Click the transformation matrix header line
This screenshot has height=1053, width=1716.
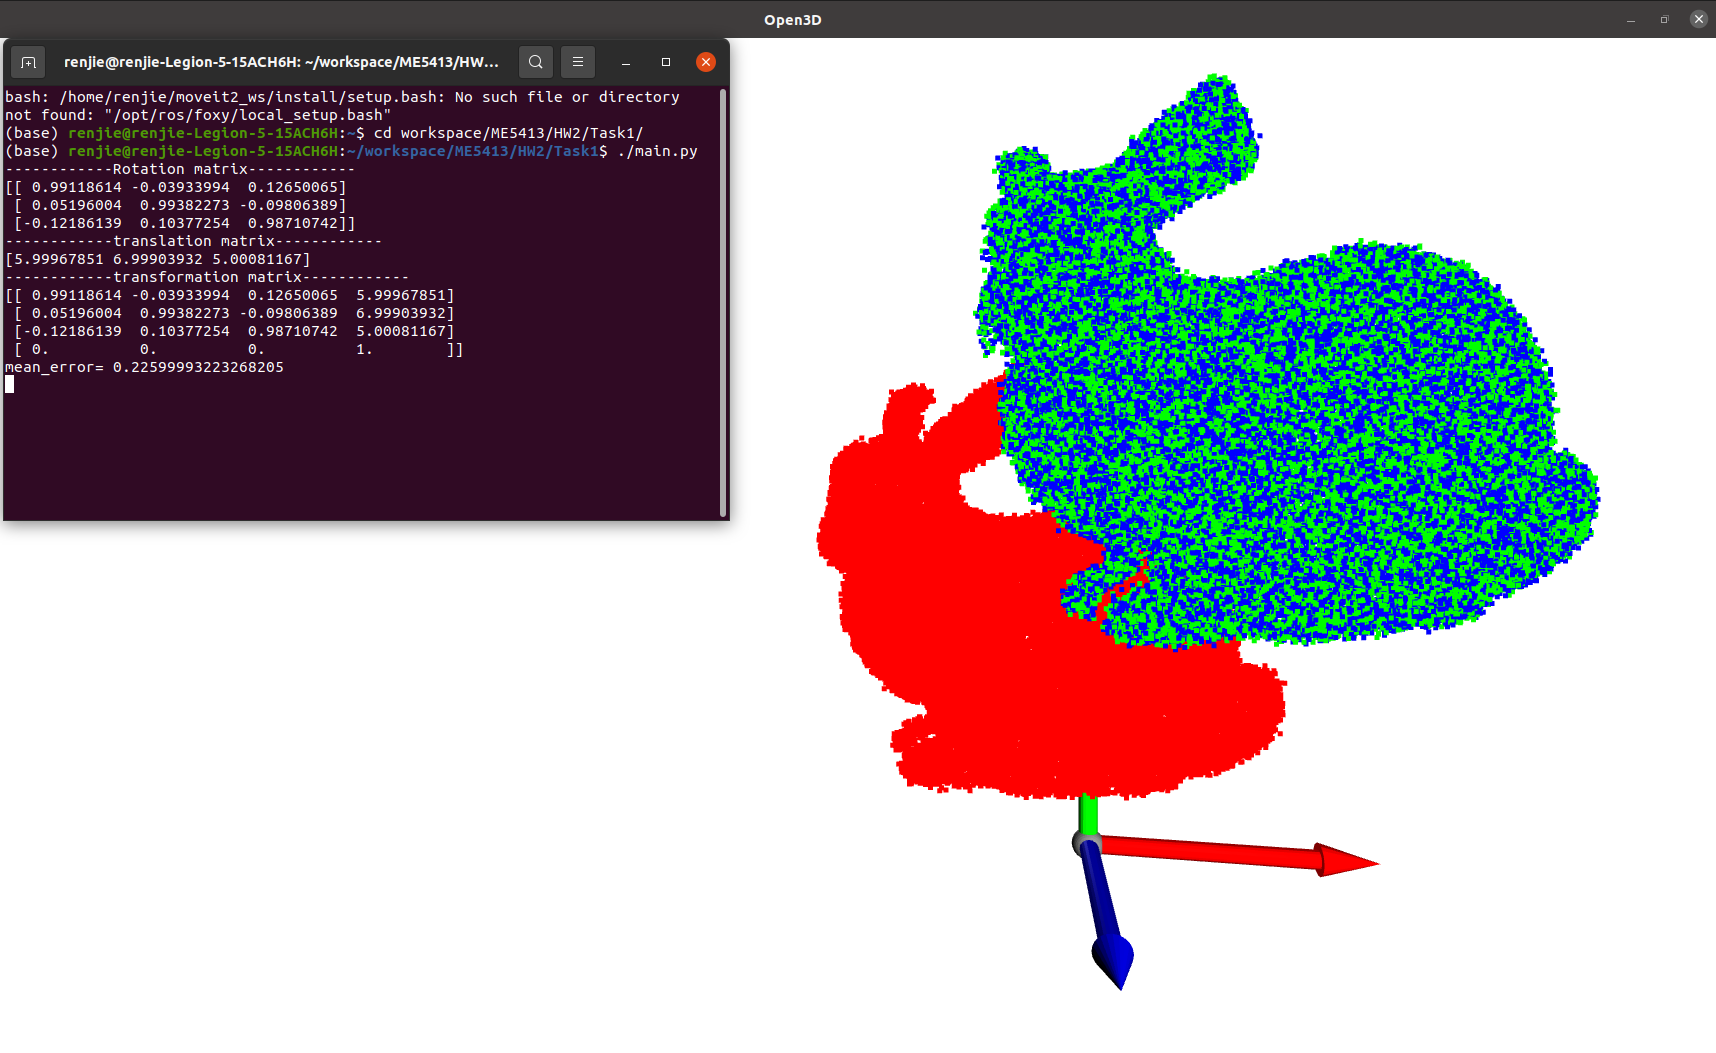pos(207,277)
